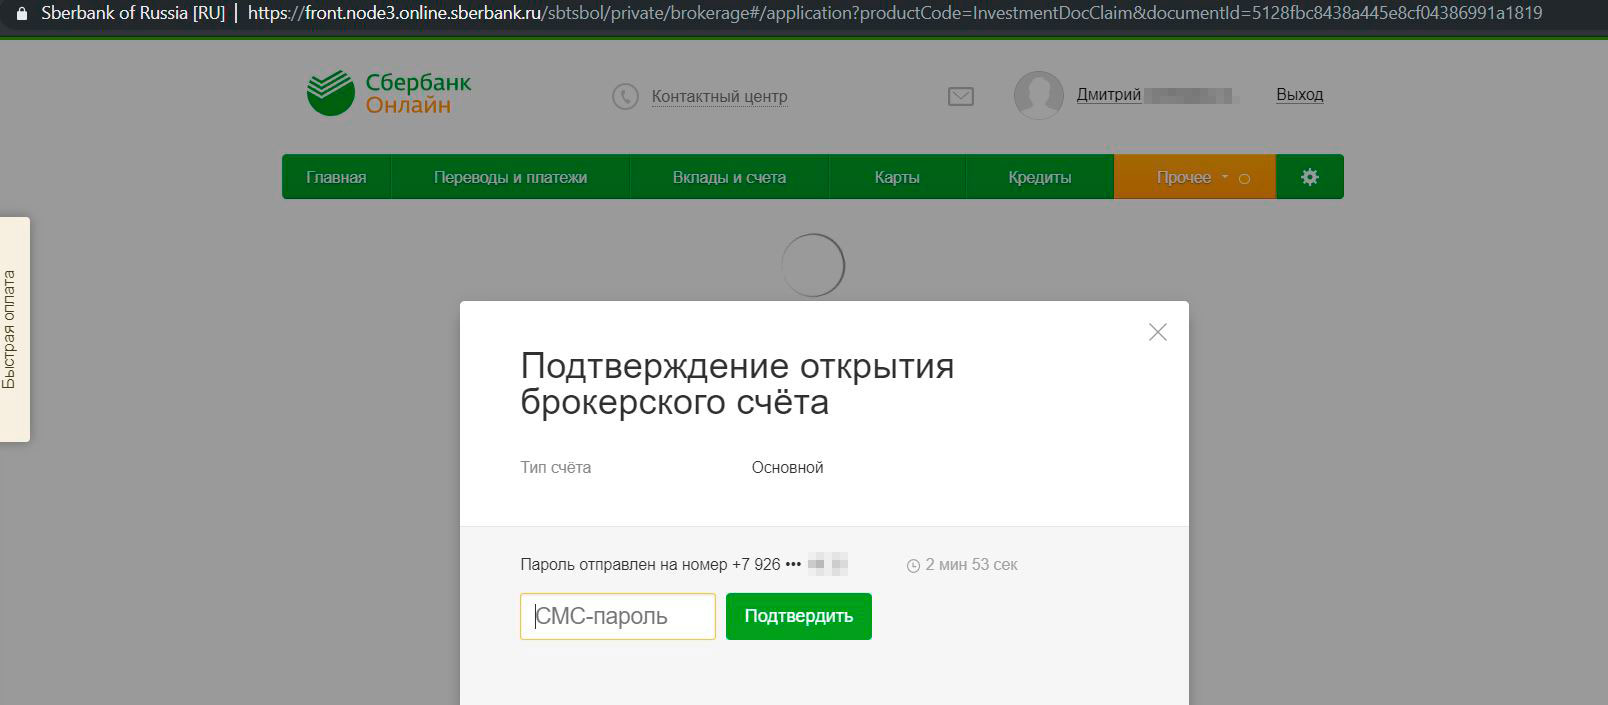The height and width of the screenshot is (705, 1608).
Task: Select the Вклады и счета menu item
Action: (729, 177)
